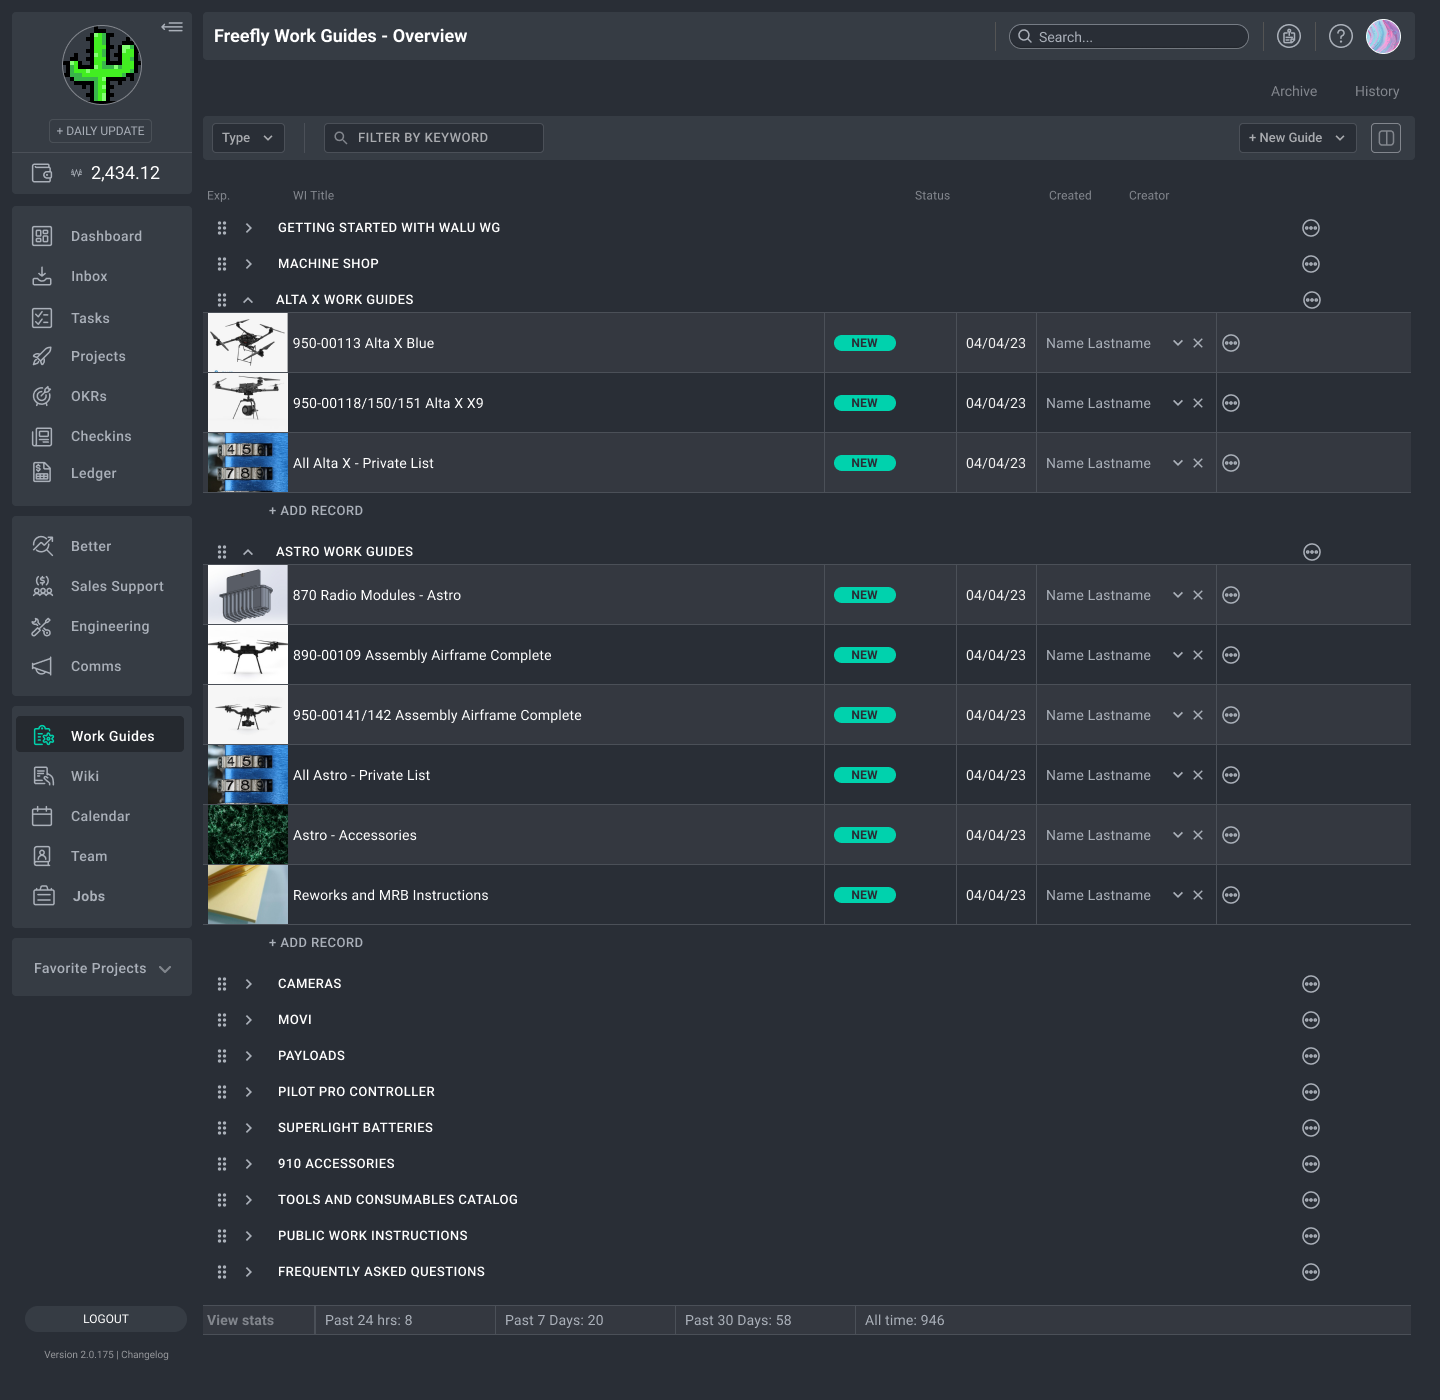Open thumbnail of Astro - Accessories
This screenshot has width=1440, height=1400.
(x=248, y=835)
